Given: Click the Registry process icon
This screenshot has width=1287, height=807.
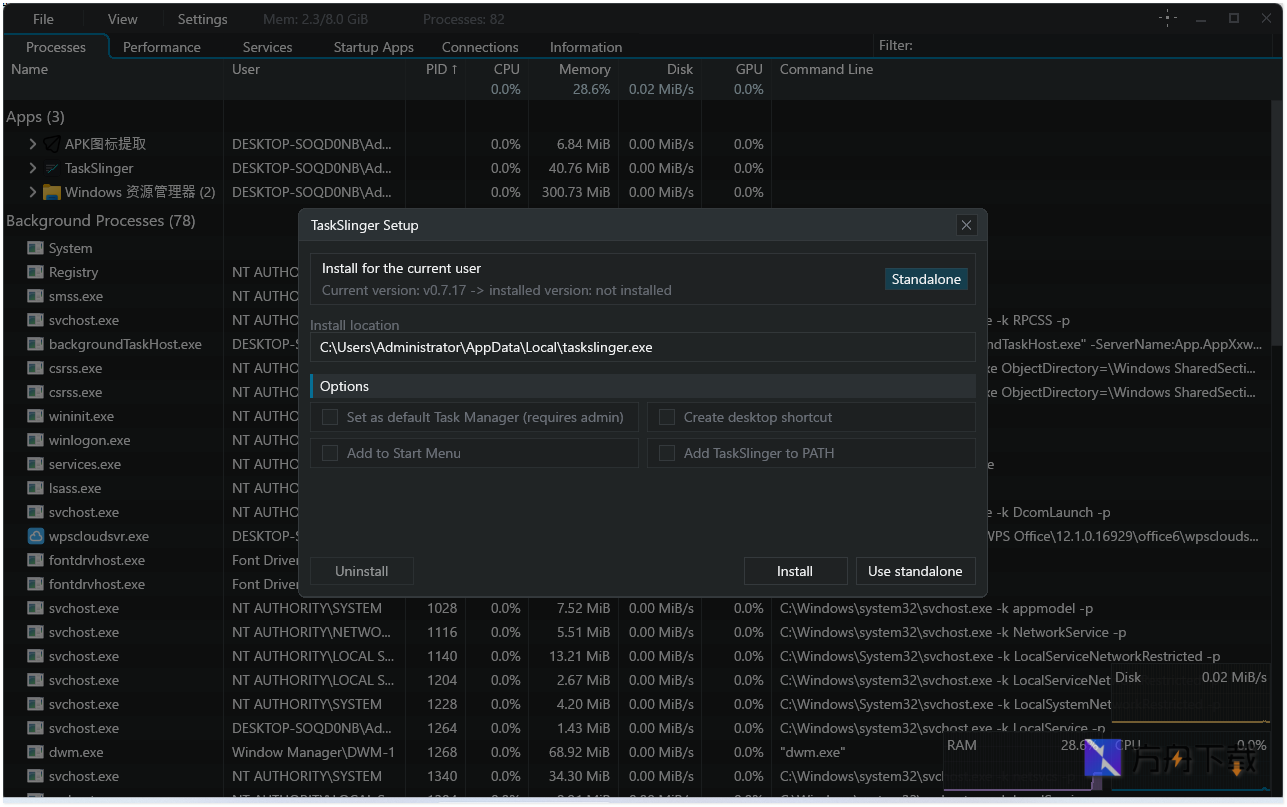Looking at the screenshot, I should (35, 272).
